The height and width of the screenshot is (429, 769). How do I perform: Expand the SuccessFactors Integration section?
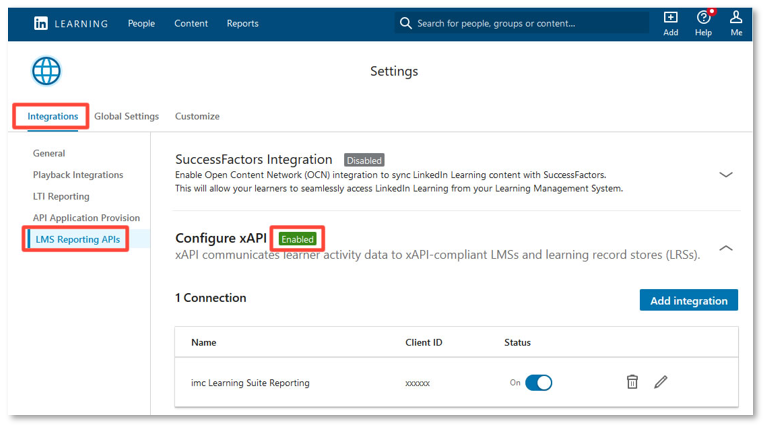(x=726, y=174)
